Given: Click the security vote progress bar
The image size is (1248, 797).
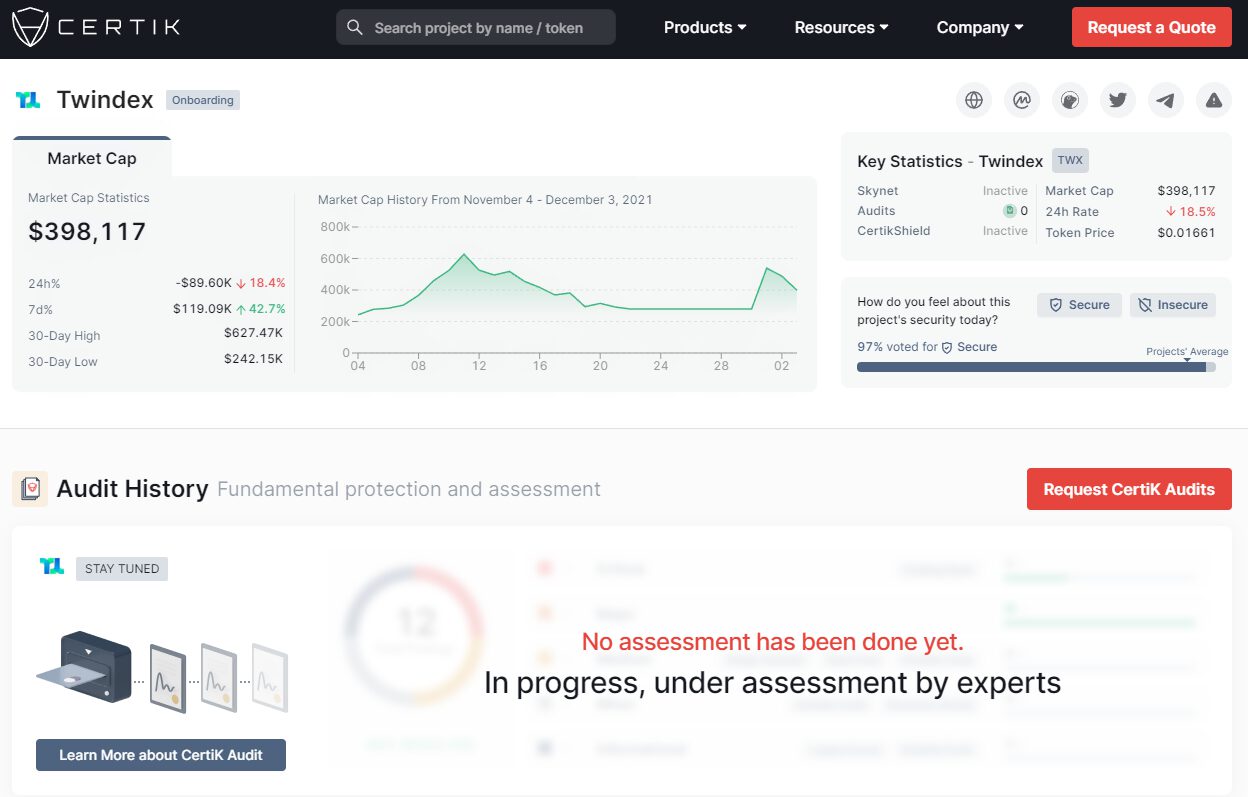Looking at the screenshot, I should point(1036,367).
